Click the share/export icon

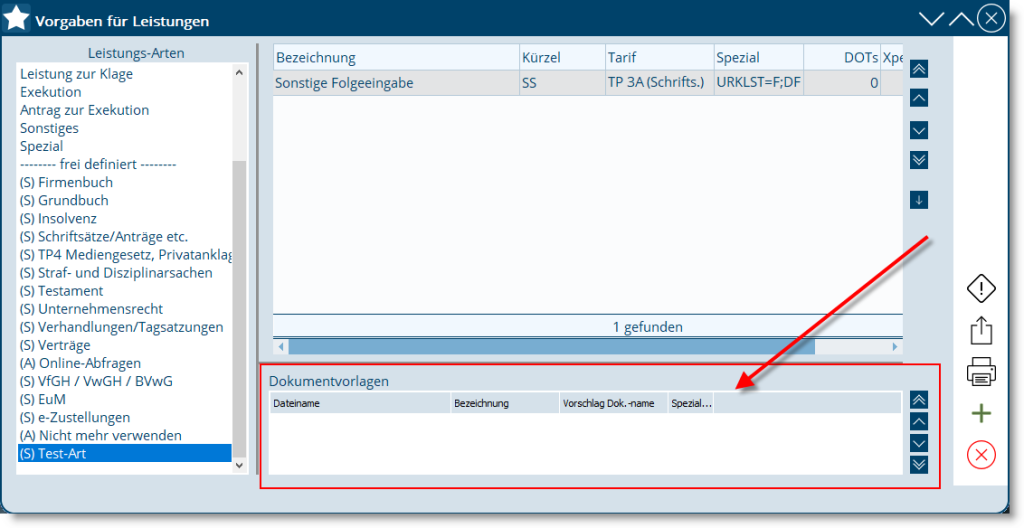pos(982,330)
